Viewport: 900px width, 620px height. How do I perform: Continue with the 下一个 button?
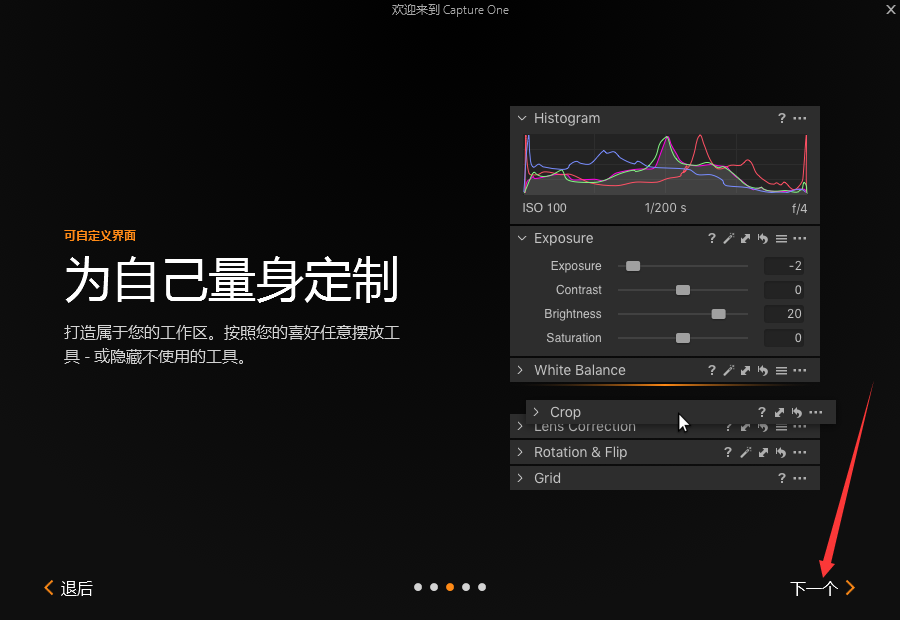[x=823, y=588]
